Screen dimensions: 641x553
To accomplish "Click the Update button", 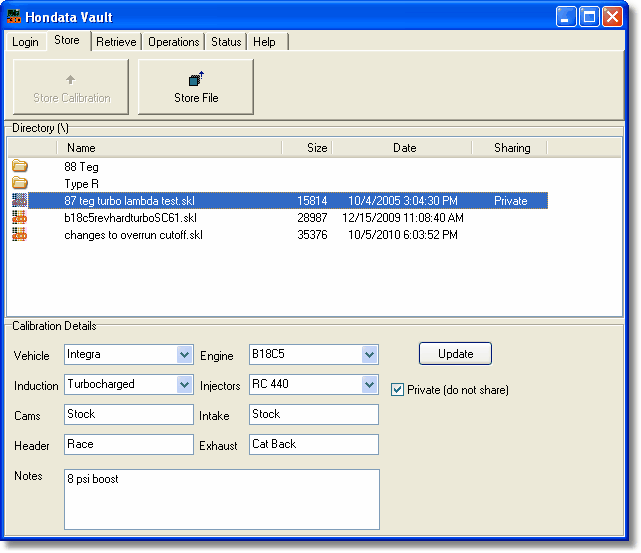I will (455, 354).
